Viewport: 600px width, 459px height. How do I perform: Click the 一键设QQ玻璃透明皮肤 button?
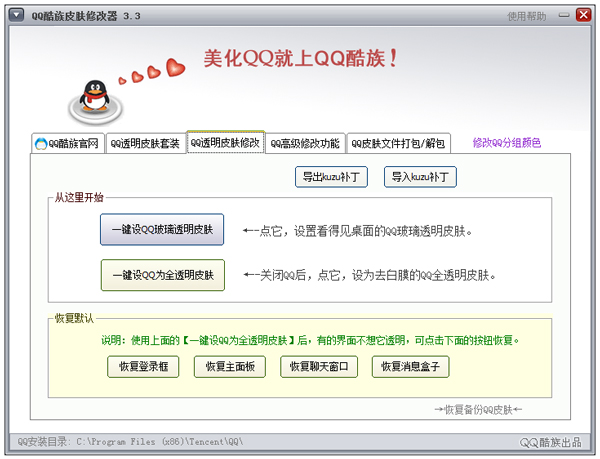pos(162,230)
